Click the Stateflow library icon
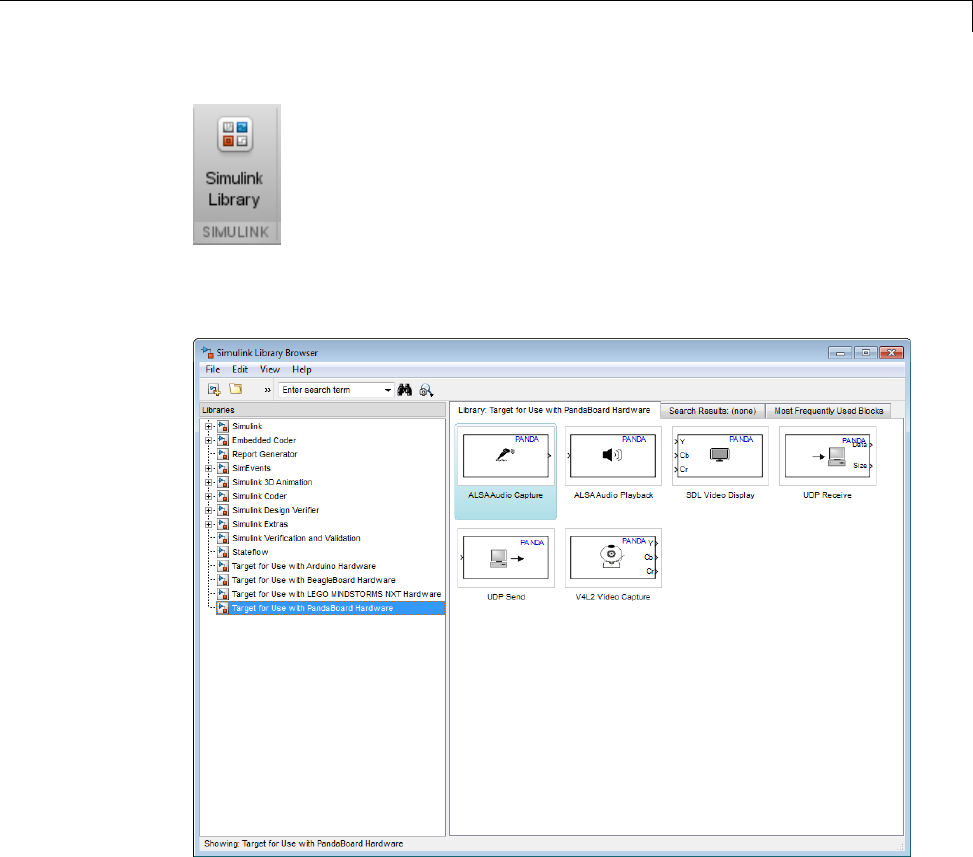973x857 pixels. point(223,552)
